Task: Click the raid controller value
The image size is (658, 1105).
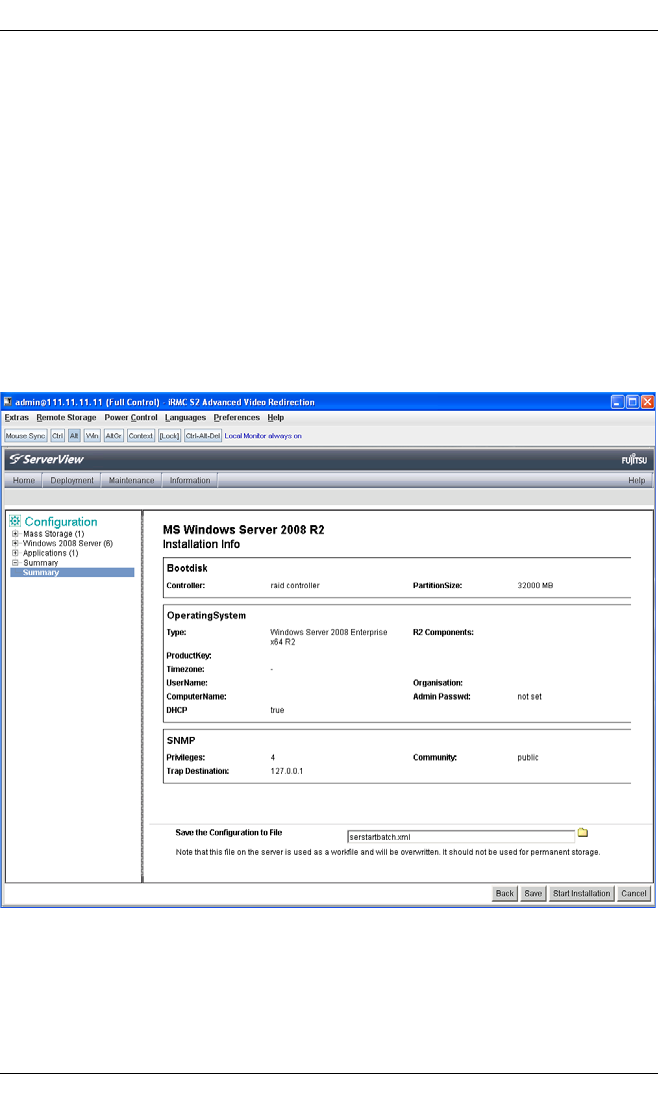Action: coord(295,586)
